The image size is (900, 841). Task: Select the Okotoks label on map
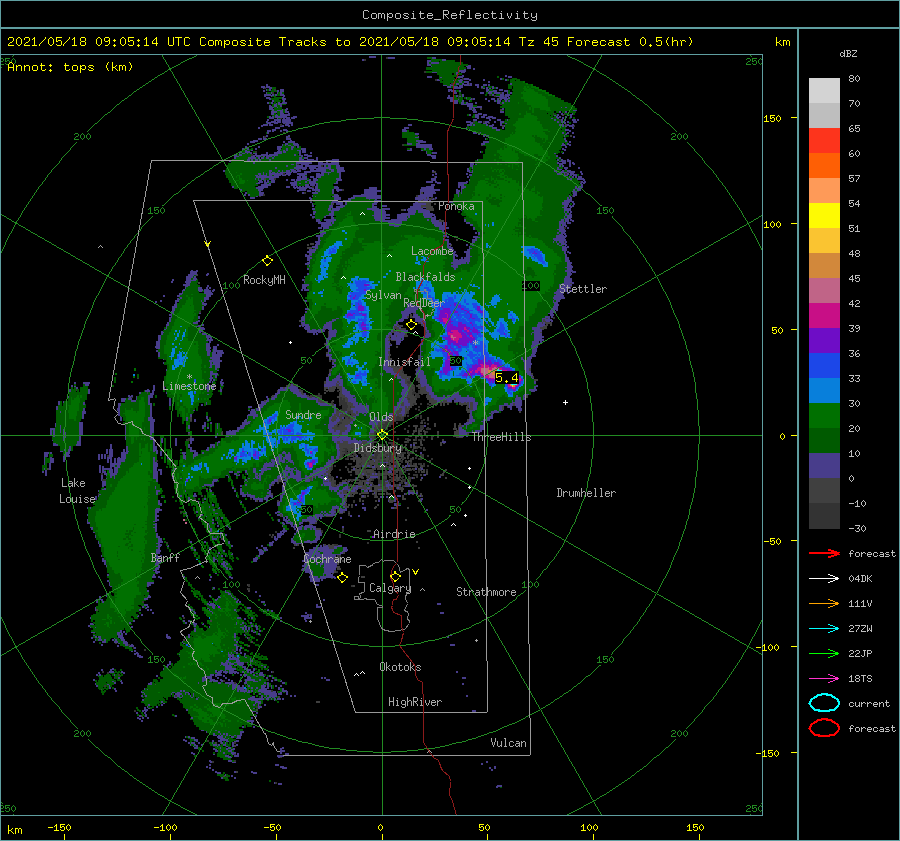400,667
